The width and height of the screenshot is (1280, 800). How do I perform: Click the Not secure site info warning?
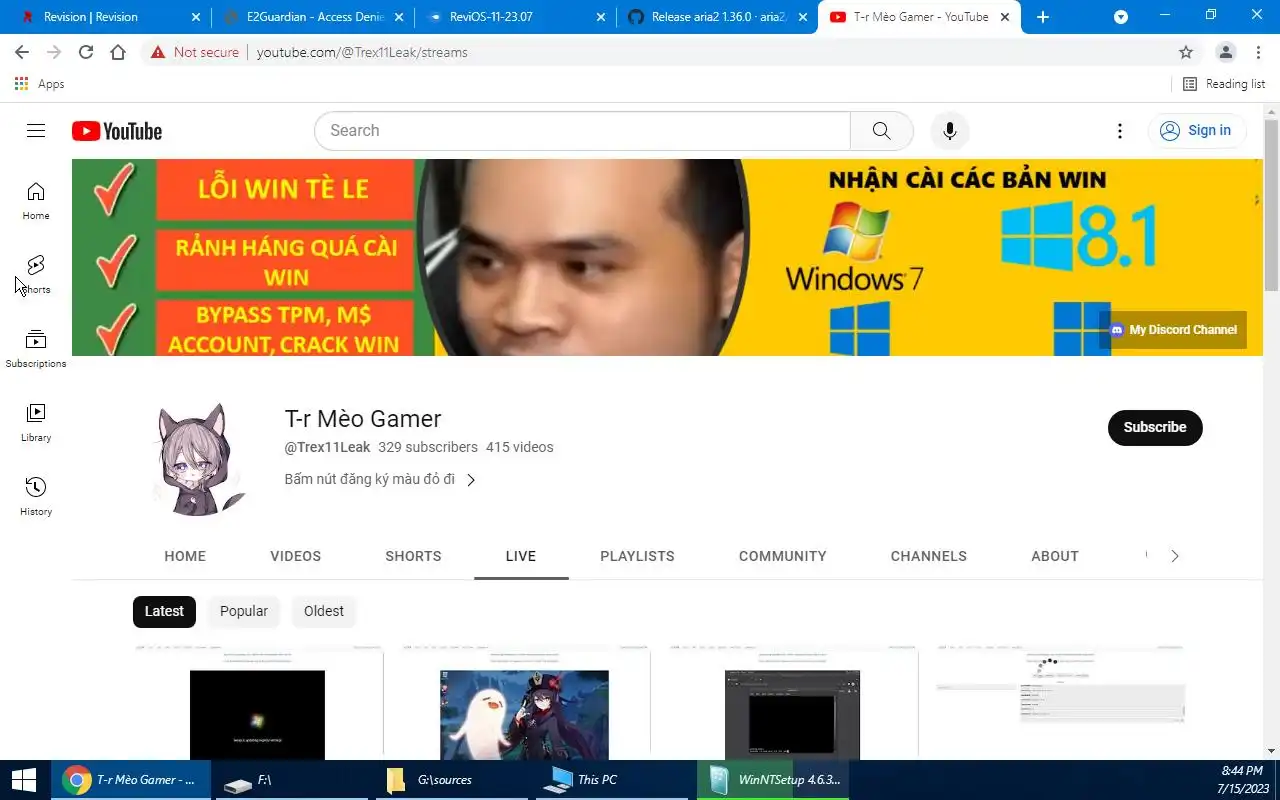click(x=195, y=52)
